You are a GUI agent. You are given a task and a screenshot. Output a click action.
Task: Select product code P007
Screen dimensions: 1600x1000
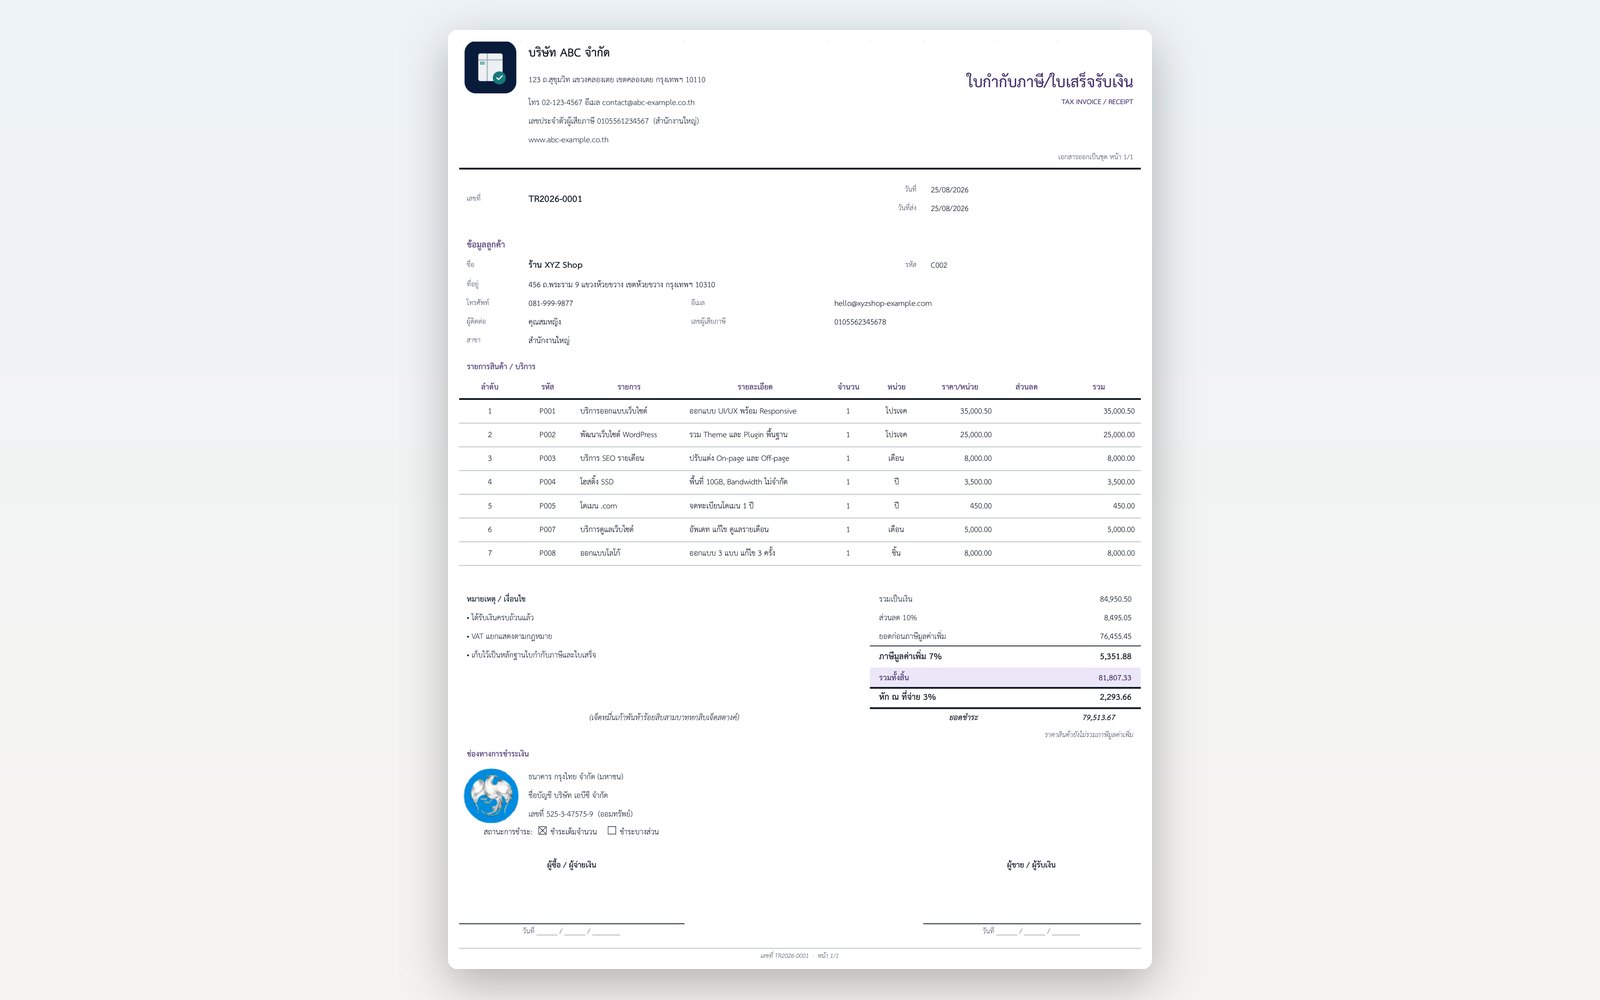(547, 529)
